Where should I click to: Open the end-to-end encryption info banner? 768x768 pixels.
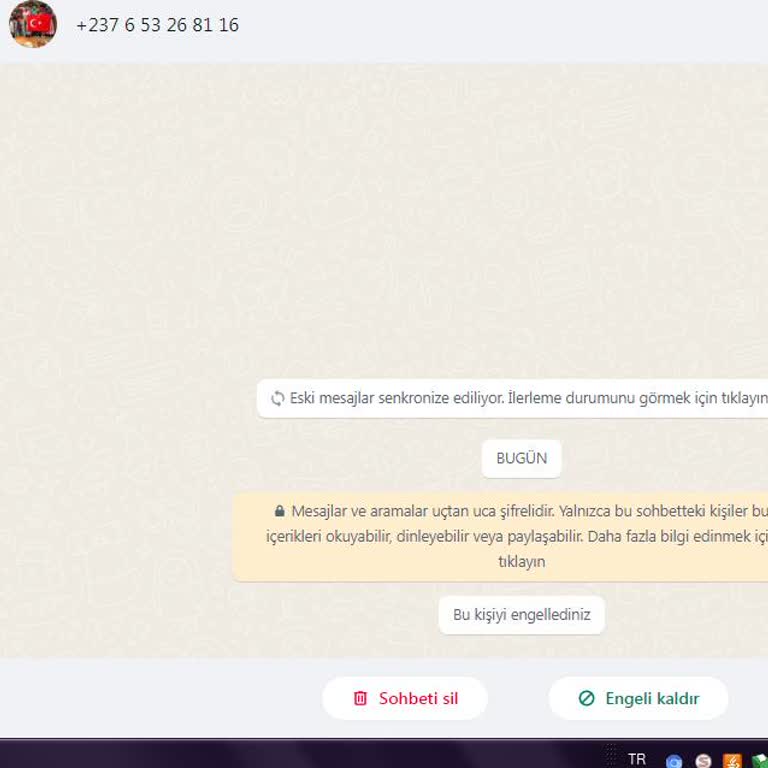tap(500, 537)
